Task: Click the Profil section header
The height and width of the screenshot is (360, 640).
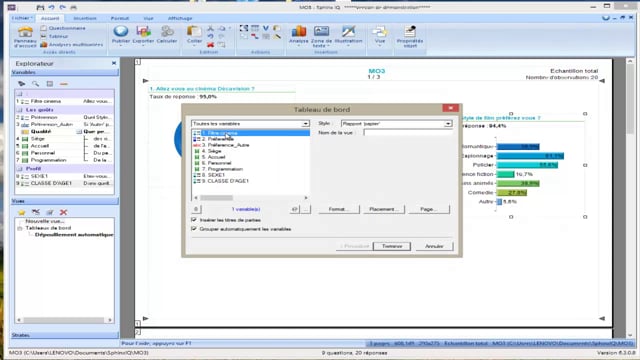Action: 64,169
